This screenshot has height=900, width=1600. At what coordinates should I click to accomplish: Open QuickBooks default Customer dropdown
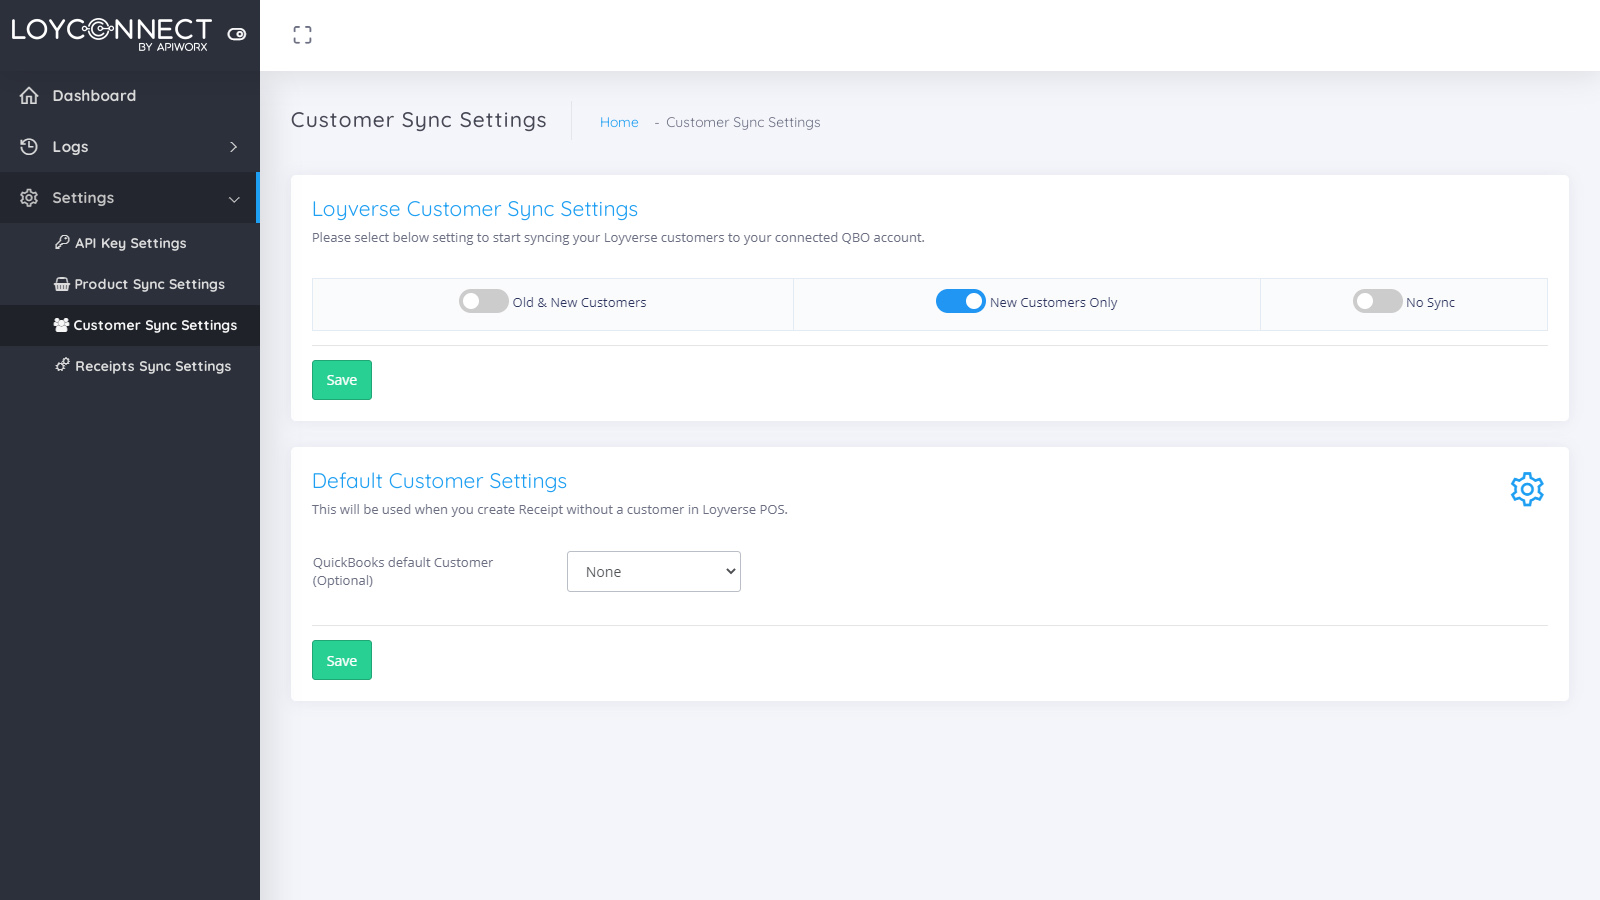click(654, 572)
